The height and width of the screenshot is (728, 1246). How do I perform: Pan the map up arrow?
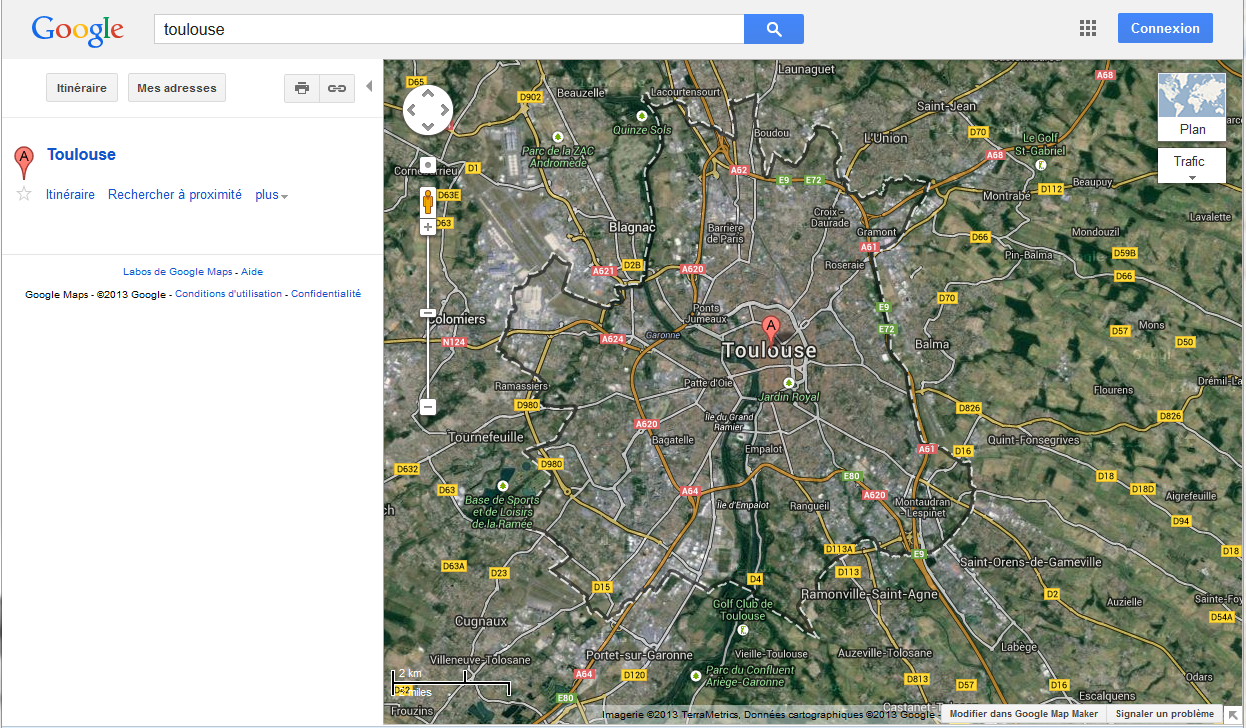coord(428,94)
